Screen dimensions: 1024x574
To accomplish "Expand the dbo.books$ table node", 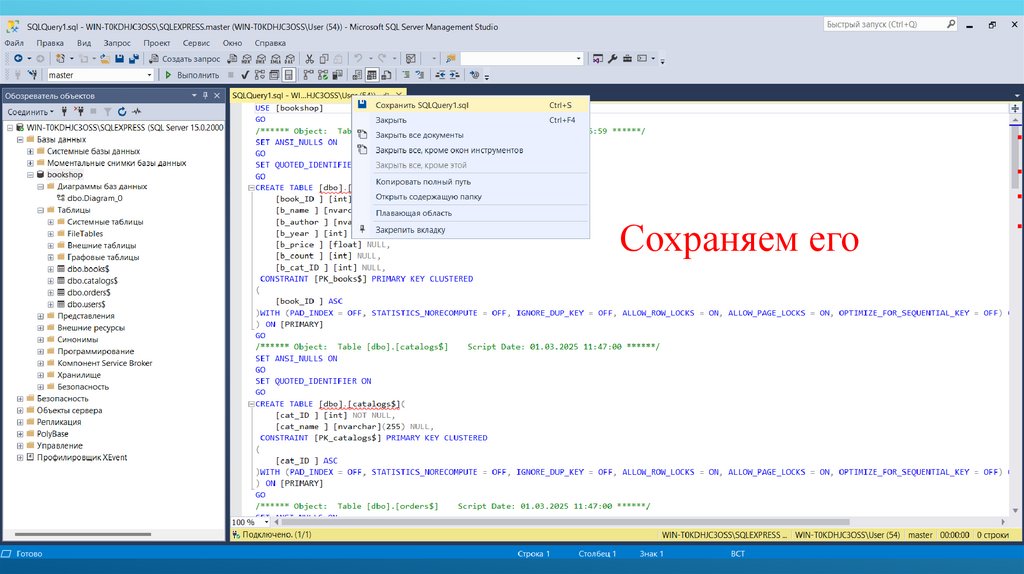I will (51, 269).
